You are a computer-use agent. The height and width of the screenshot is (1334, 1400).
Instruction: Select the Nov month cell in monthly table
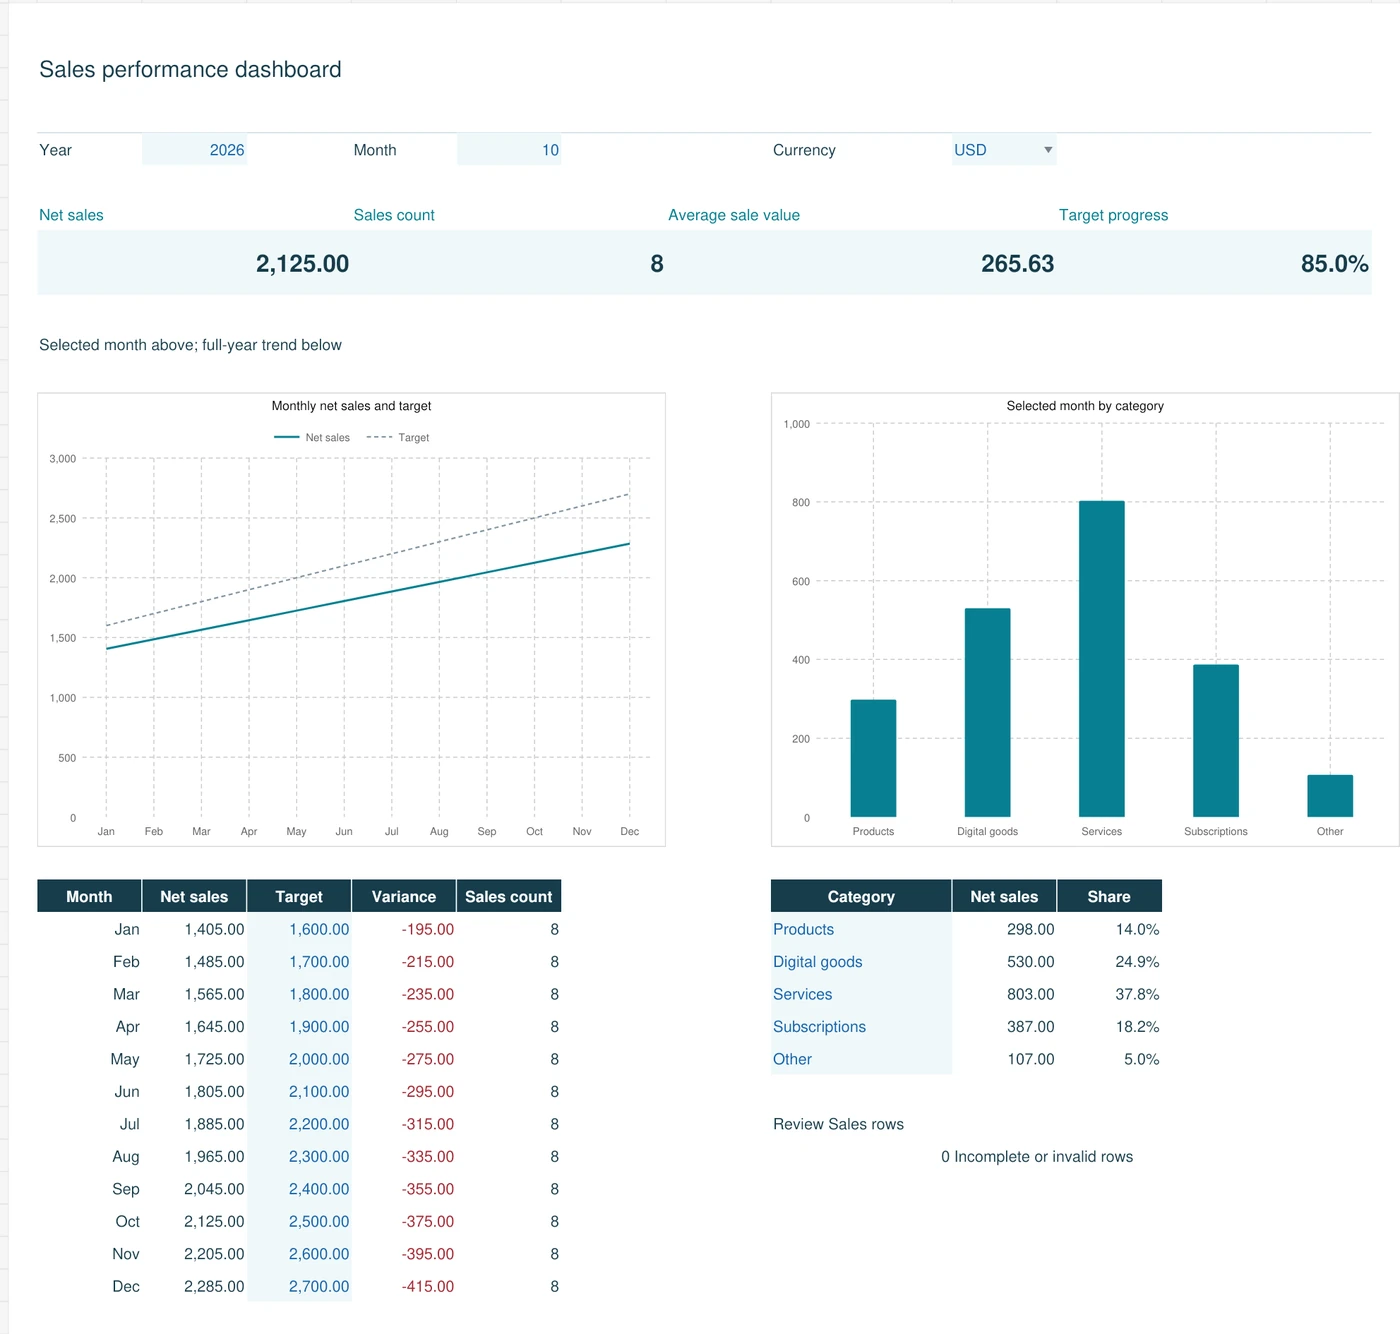coord(89,1254)
